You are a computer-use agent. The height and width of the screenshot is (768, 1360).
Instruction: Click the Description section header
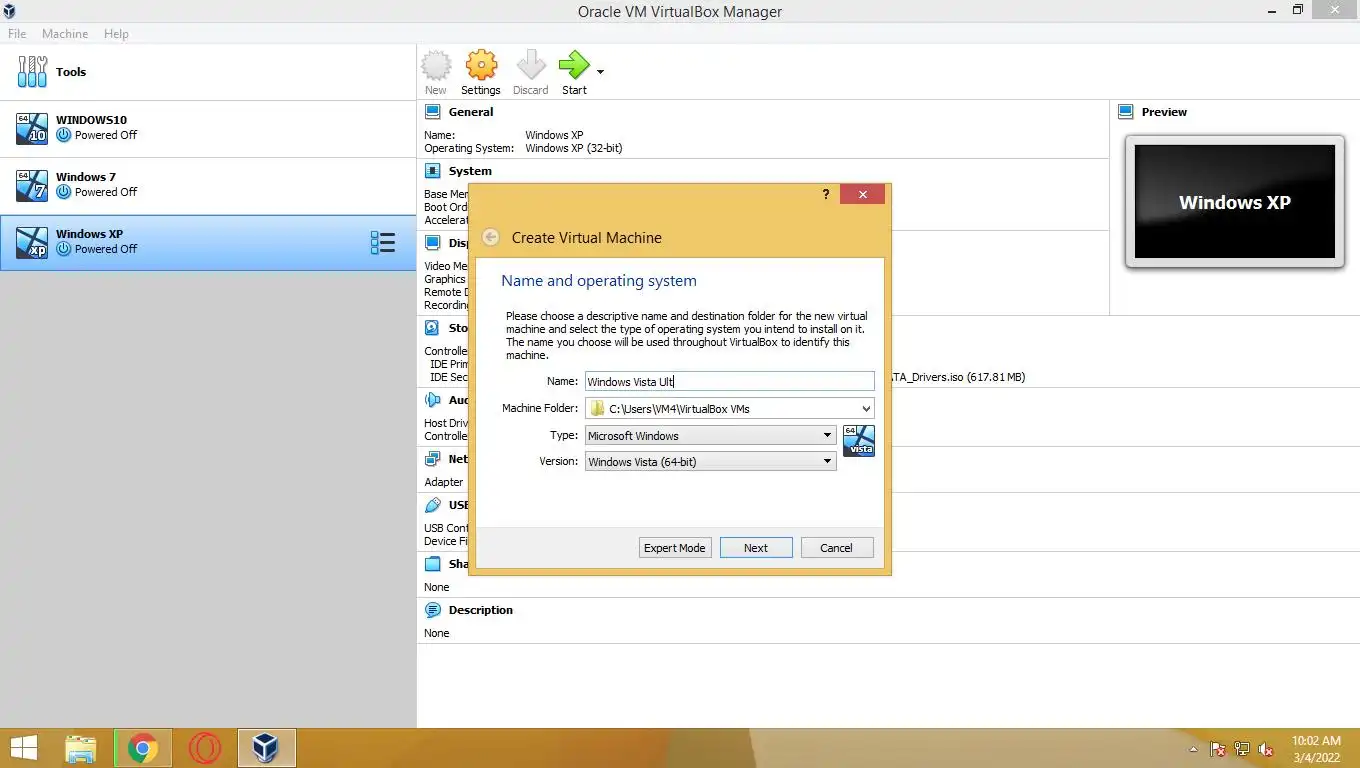click(x=481, y=610)
